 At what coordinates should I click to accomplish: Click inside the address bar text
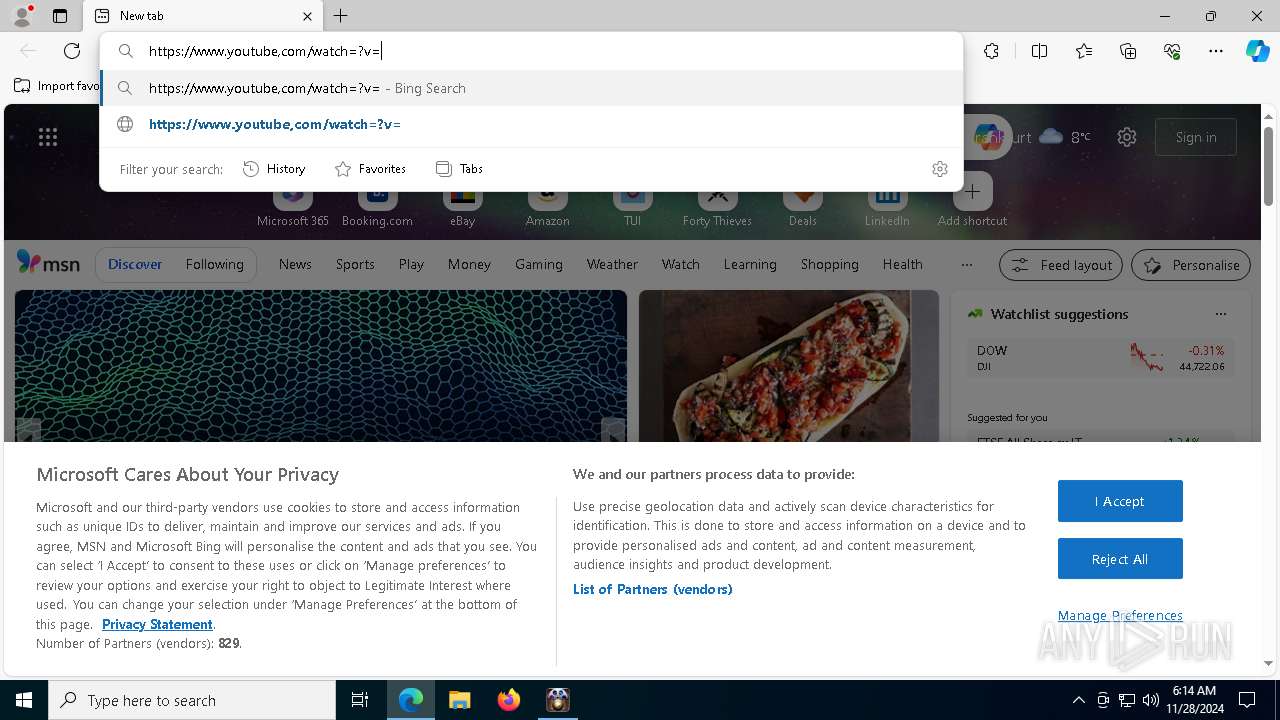pos(265,51)
